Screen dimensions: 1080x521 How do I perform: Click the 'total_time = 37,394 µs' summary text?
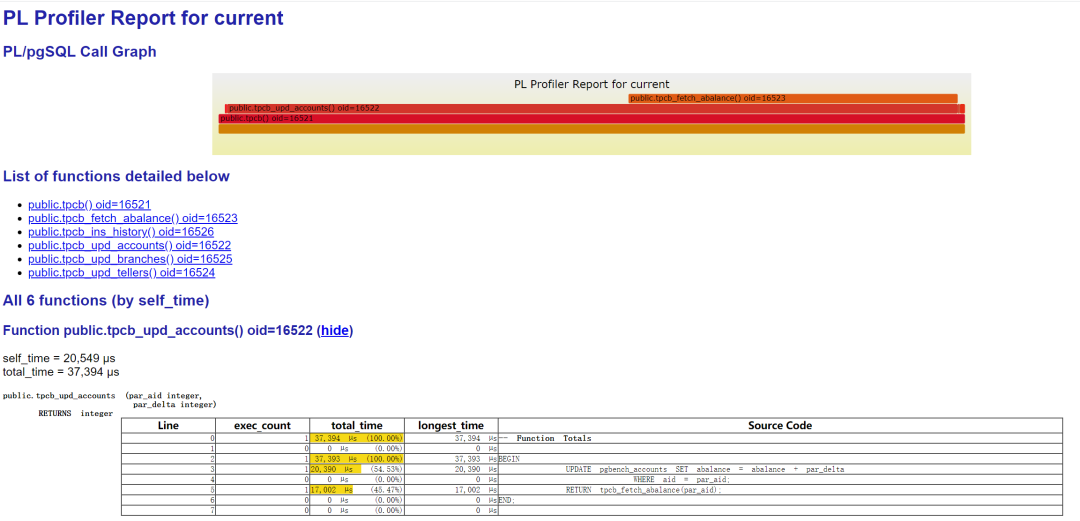click(61, 372)
